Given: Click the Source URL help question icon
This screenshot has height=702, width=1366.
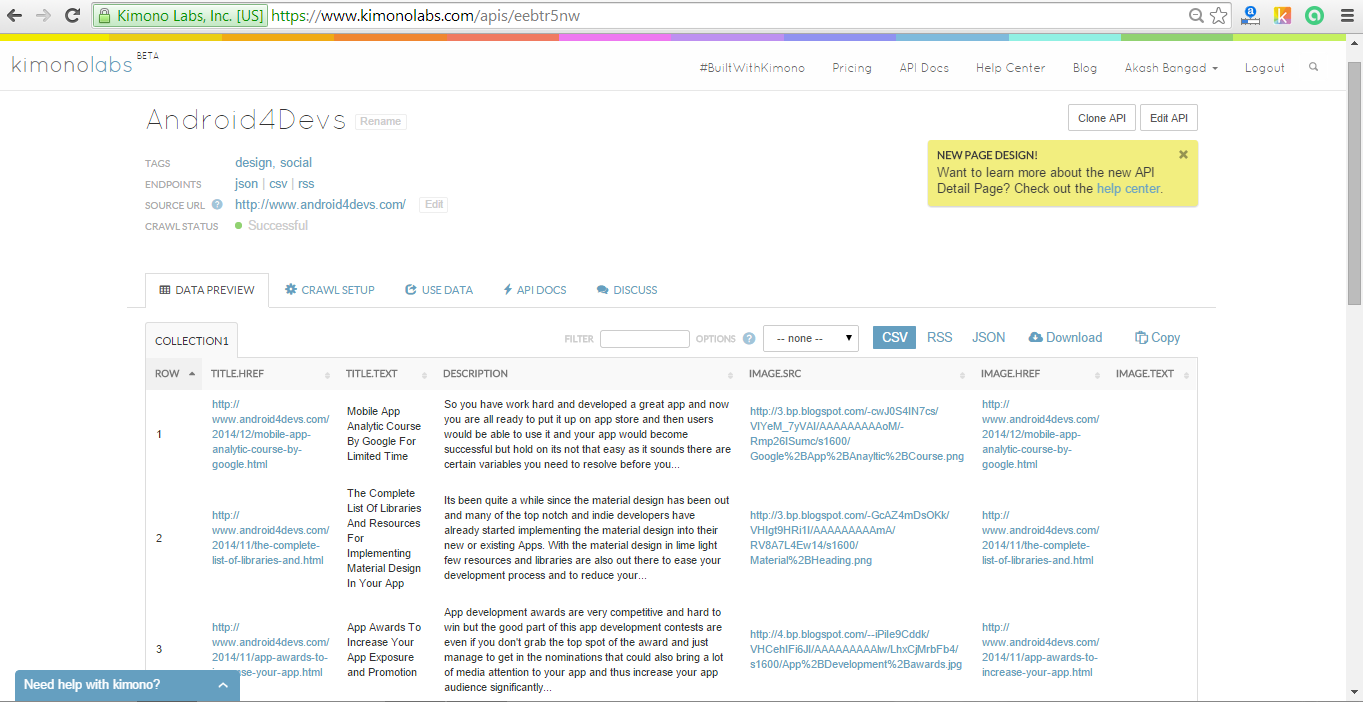Looking at the screenshot, I should [217, 205].
